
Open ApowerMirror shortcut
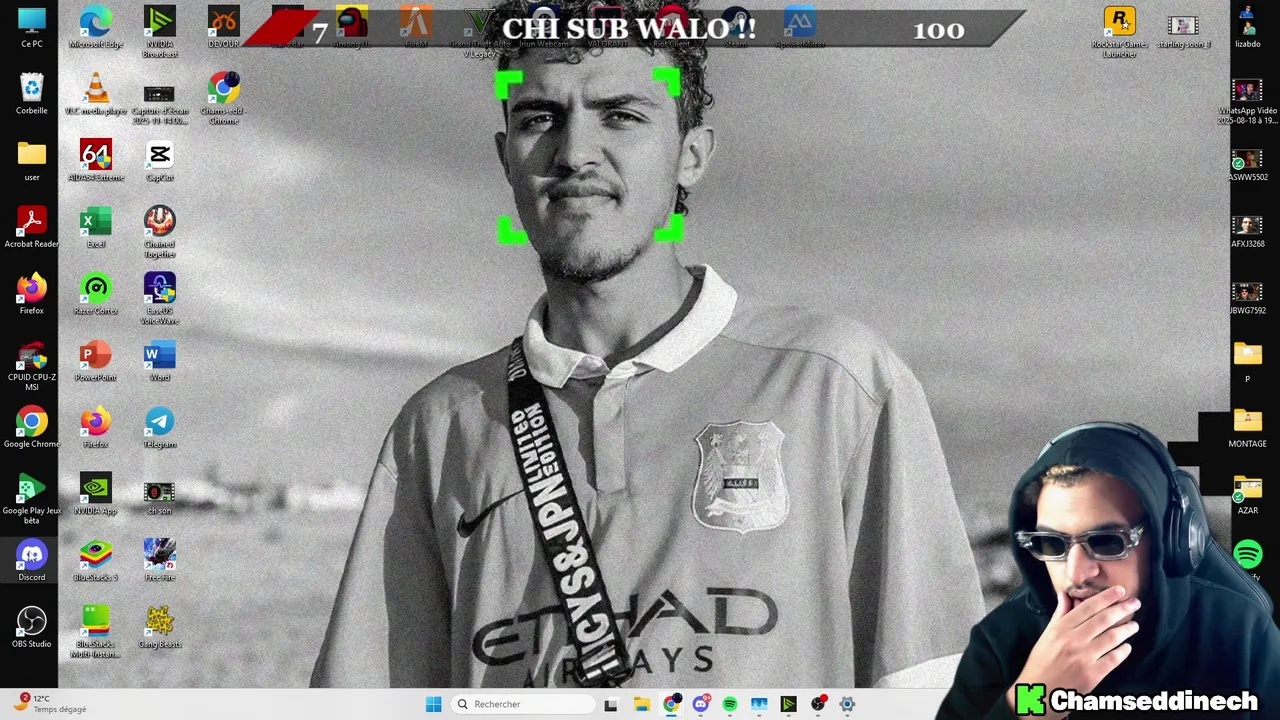click(799, 28)
